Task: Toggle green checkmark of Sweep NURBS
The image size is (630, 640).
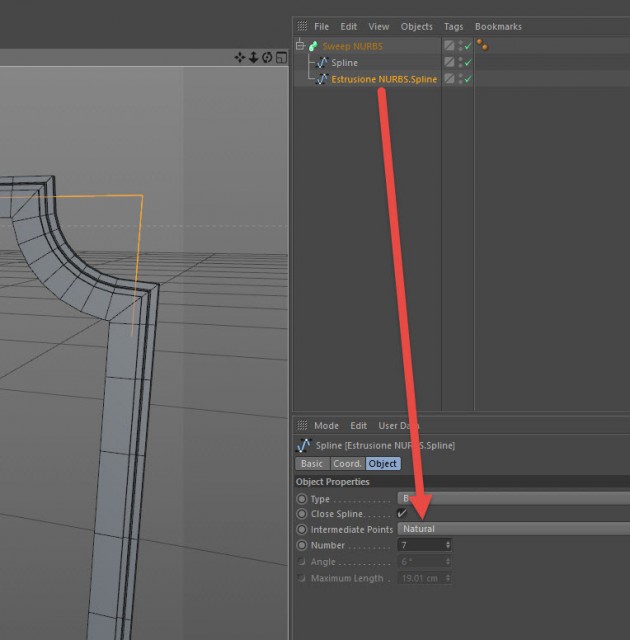Action: tap(468, 46)
